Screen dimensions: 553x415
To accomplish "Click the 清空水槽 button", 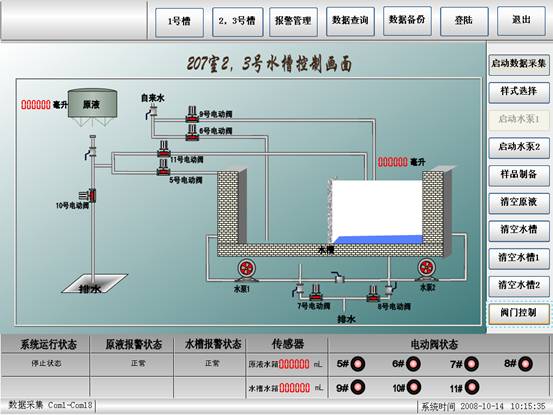I will [x=519, y=231].
